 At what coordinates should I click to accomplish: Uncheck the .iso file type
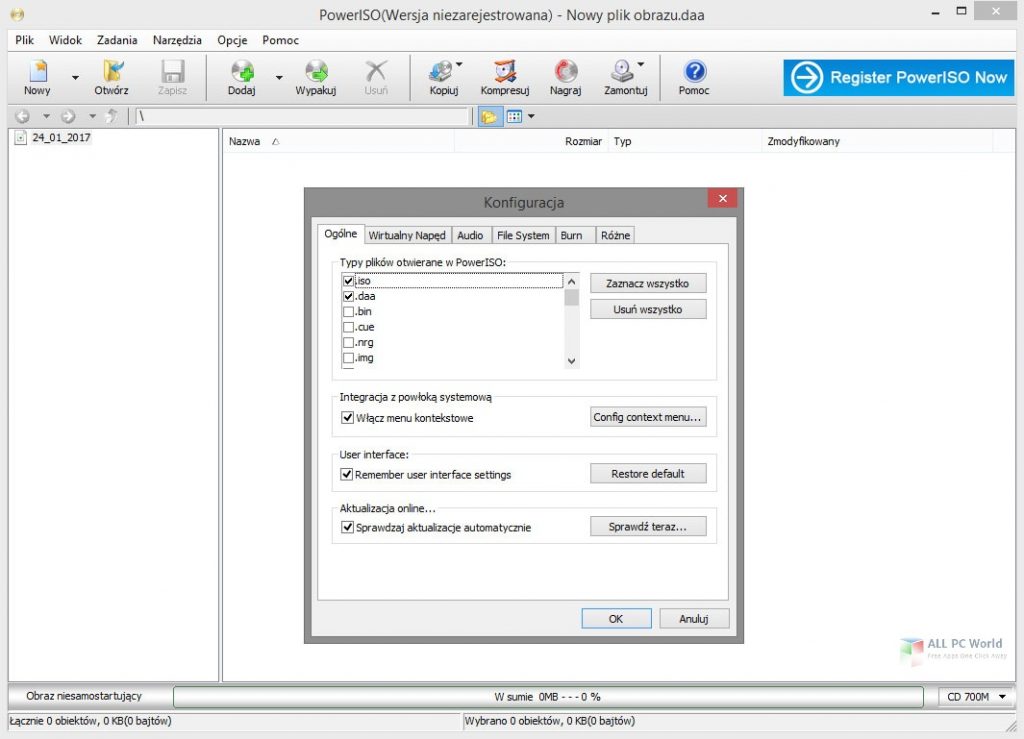tap(349, 281)
